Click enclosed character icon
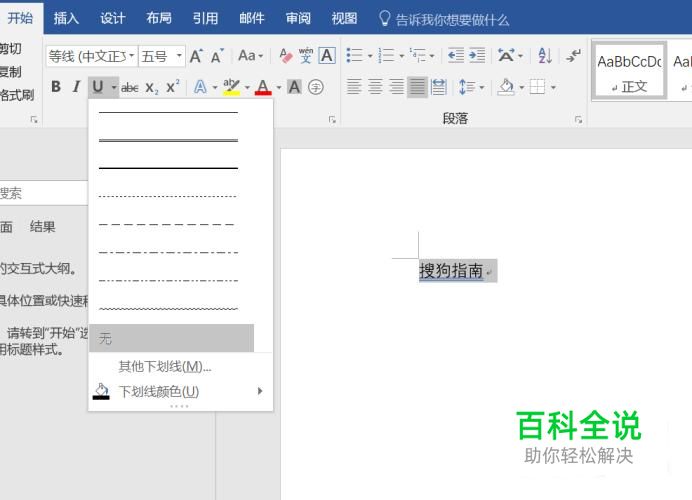 coord(316,87)
